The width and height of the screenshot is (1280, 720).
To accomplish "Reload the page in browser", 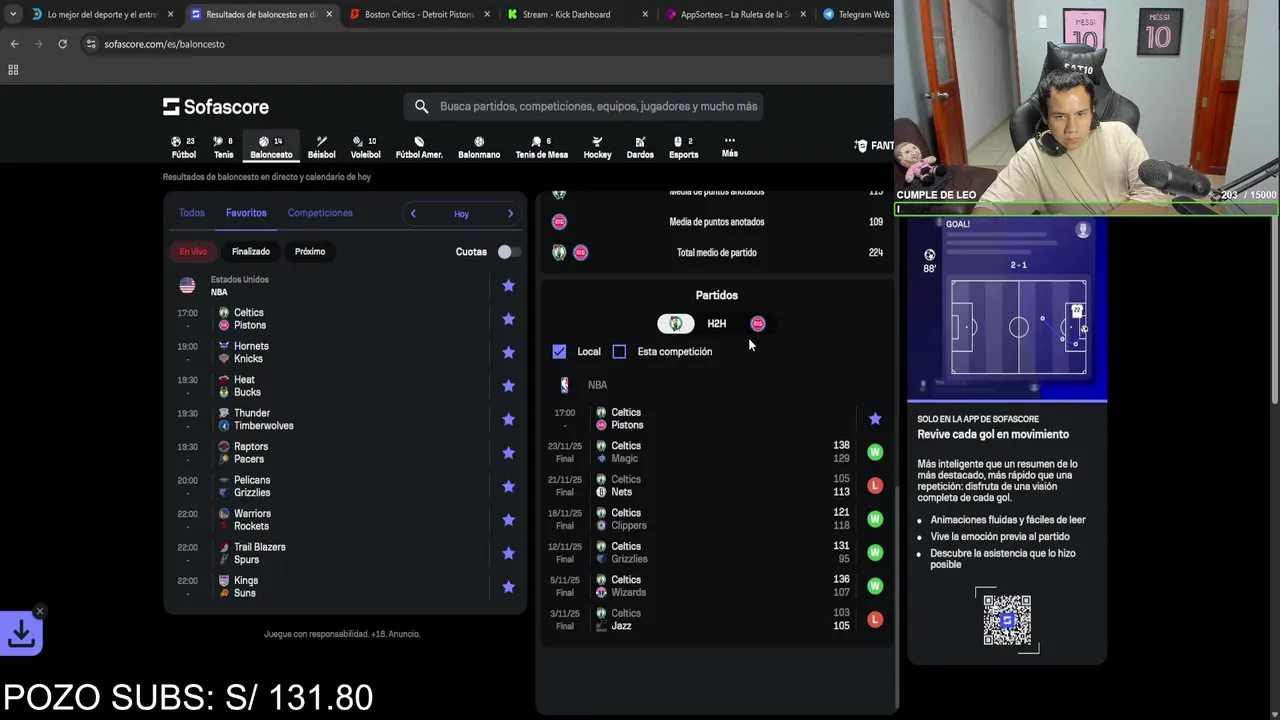I will pos(62,44).
